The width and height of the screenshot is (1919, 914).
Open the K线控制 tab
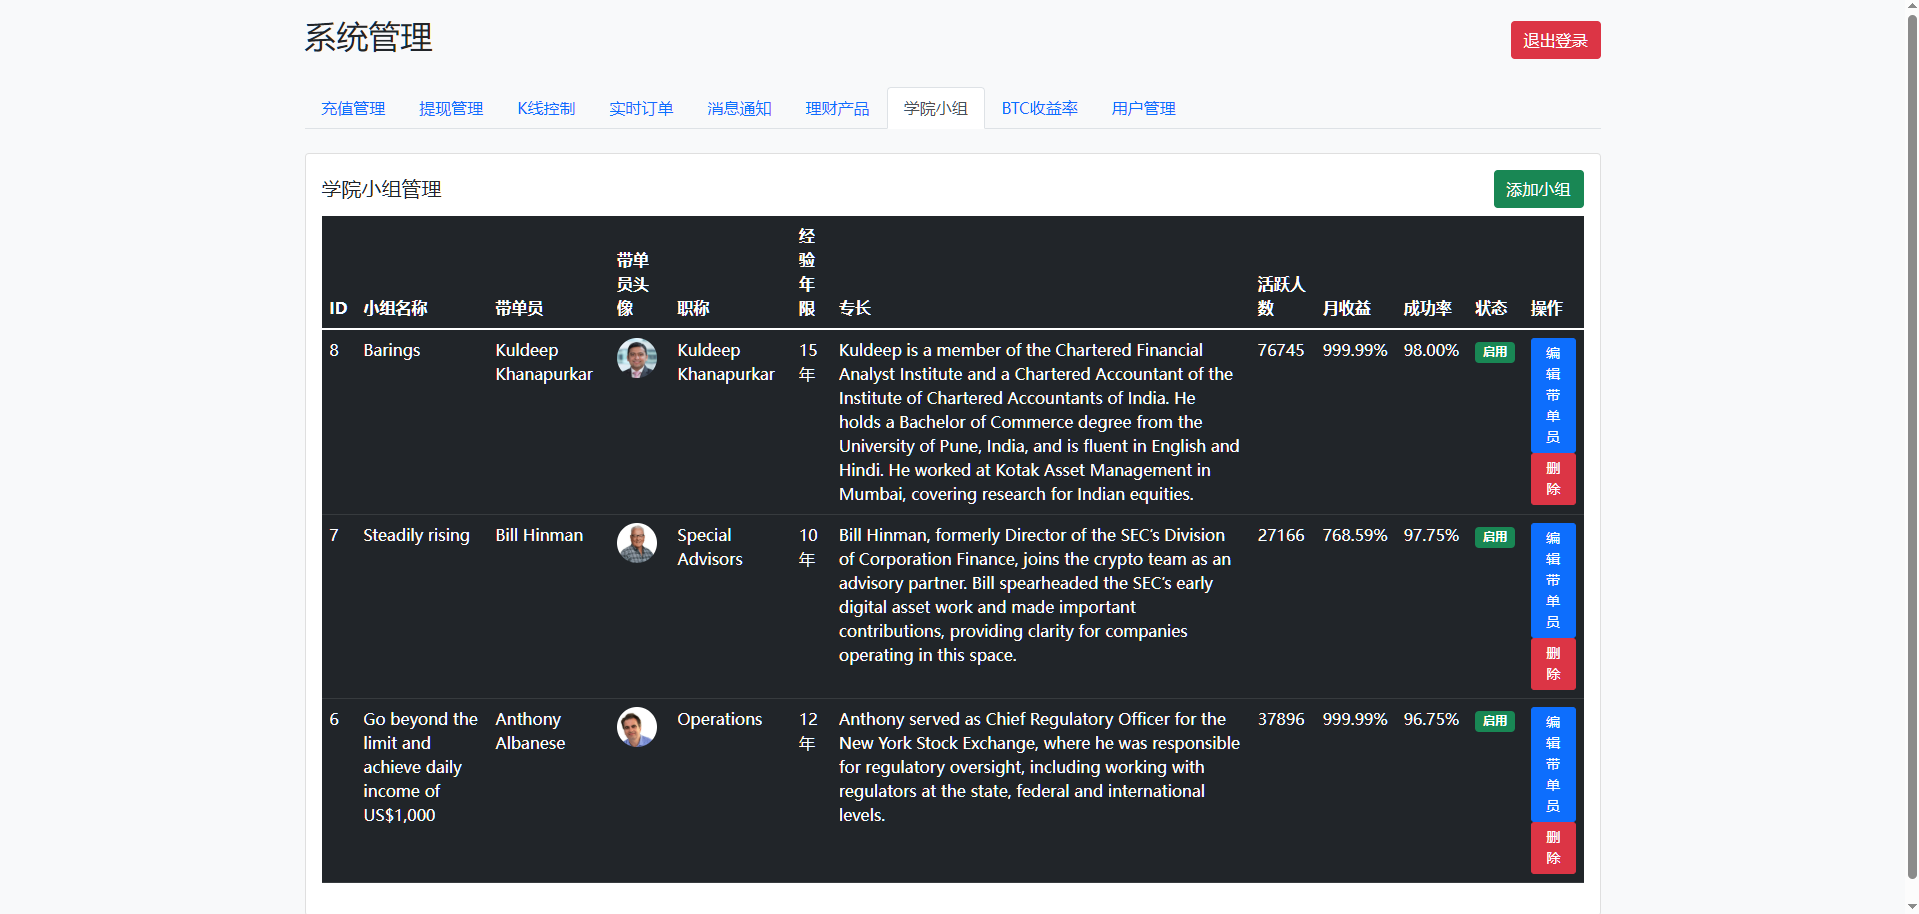pos(546,108)
